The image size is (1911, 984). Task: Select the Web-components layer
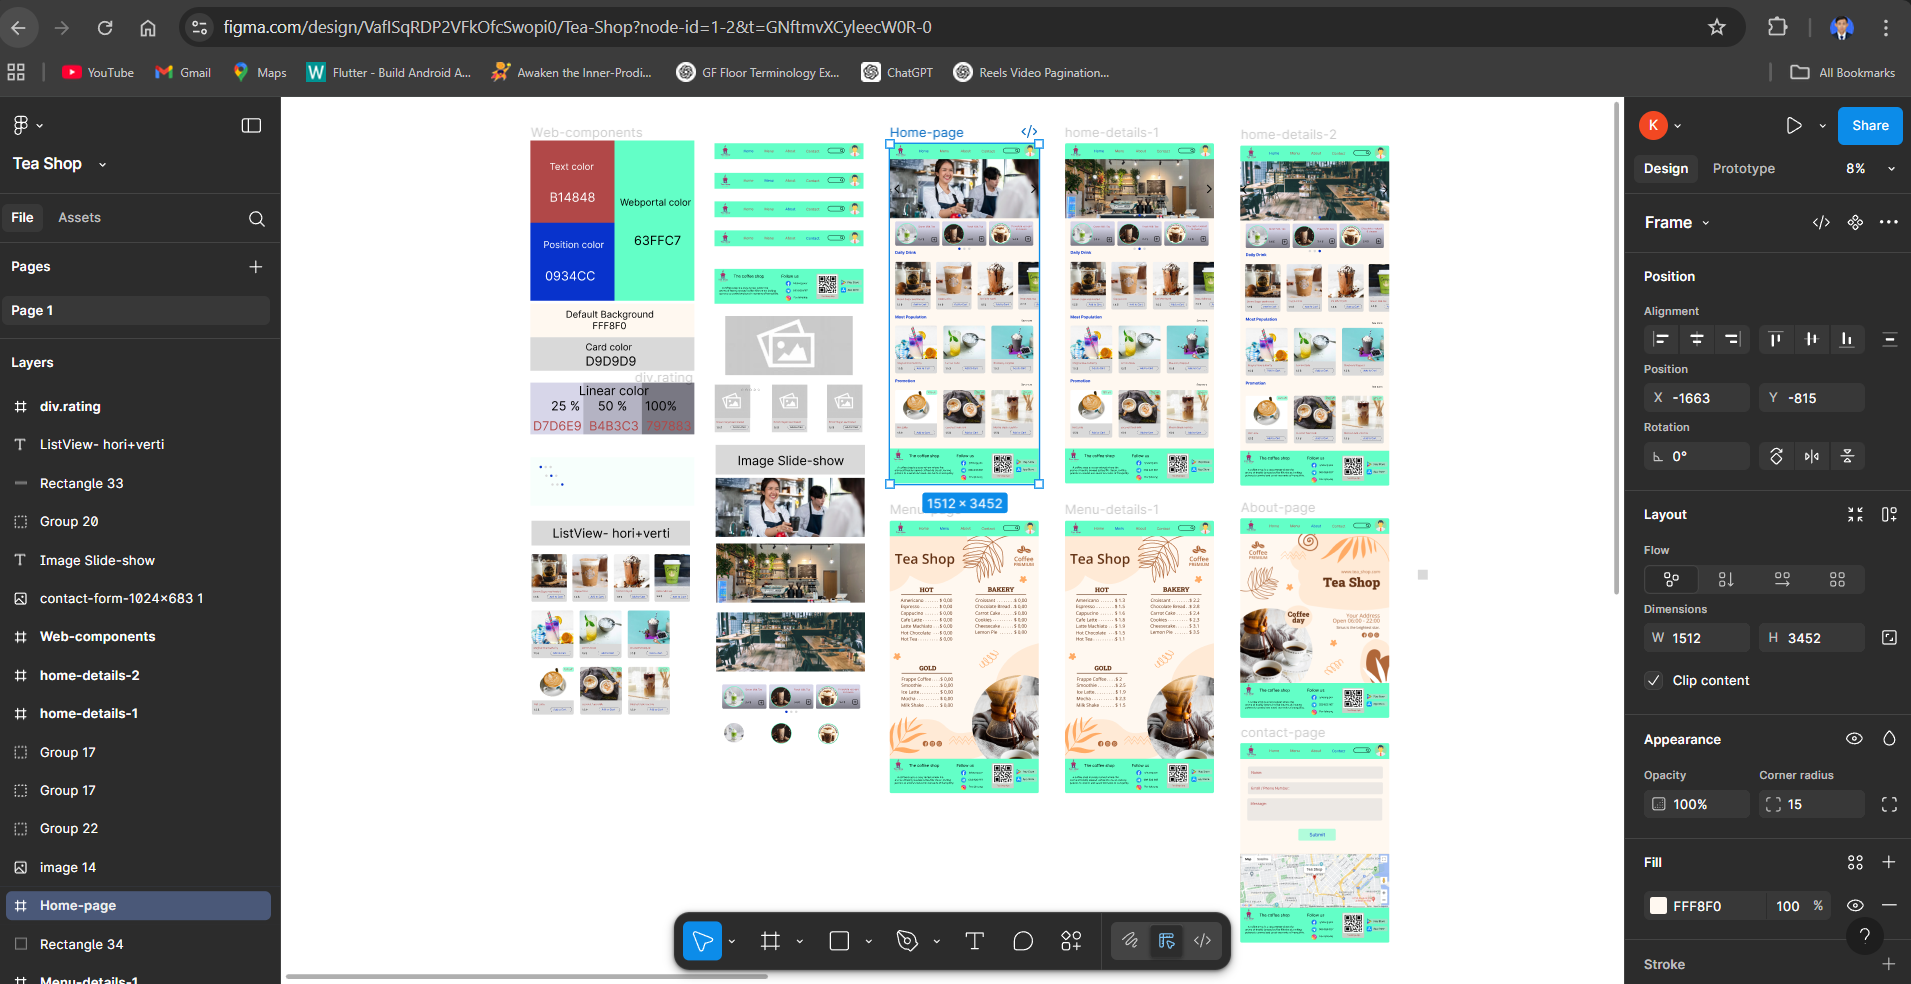coord(97,637)
